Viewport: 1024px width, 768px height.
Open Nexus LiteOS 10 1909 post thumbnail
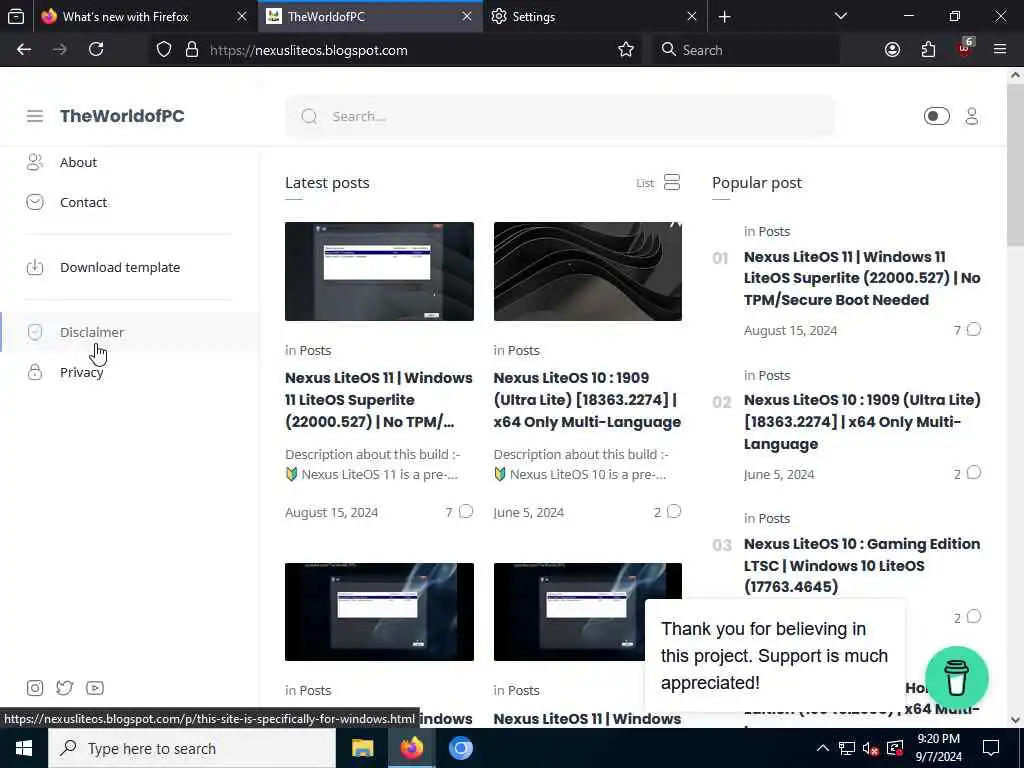pyautogui.click(x=588, y=271)
